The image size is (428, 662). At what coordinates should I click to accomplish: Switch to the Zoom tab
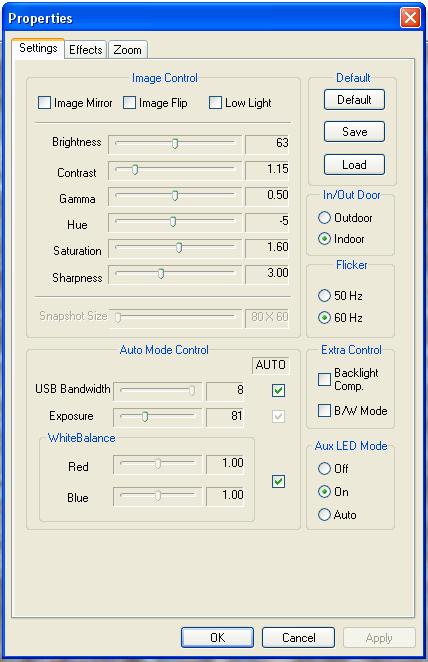pyautogui.click(x=127, y=49)
